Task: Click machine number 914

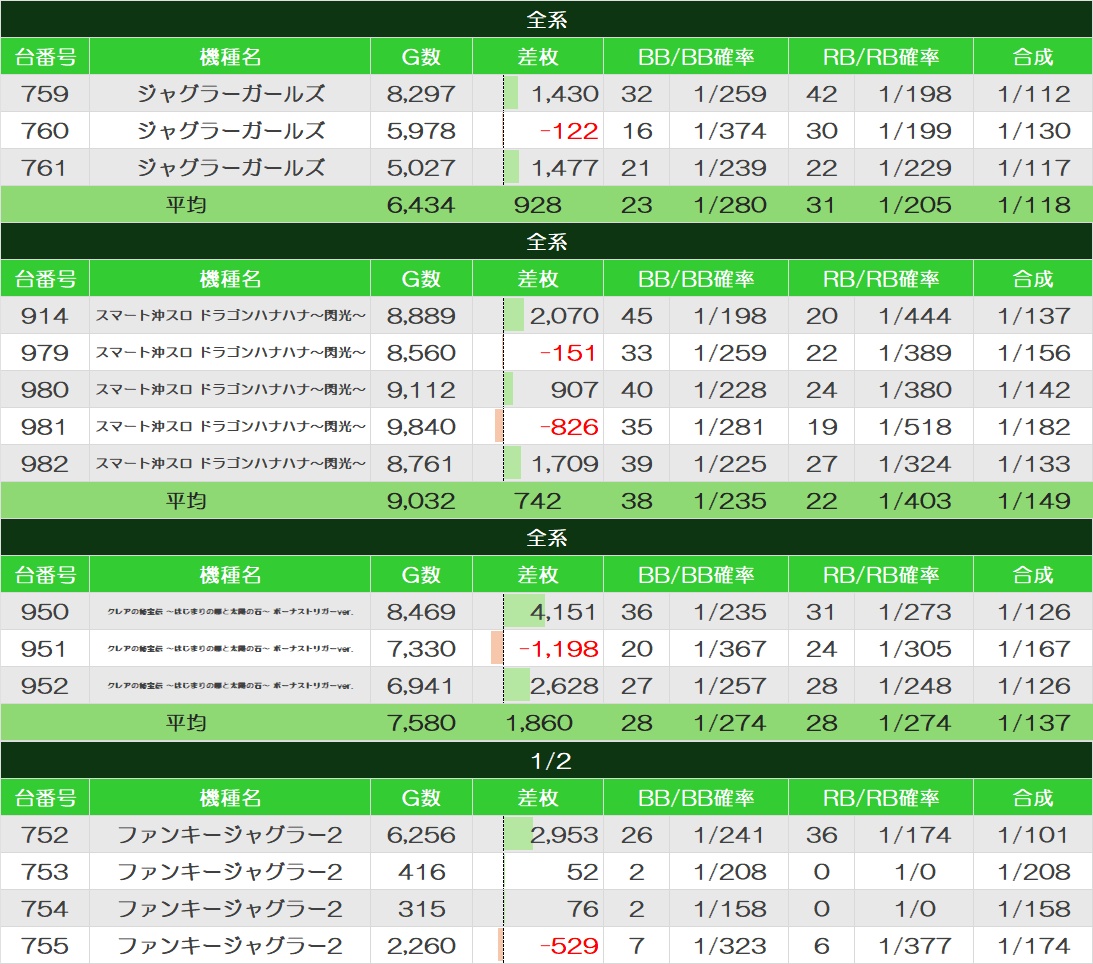Action: [x=45, y=316]
